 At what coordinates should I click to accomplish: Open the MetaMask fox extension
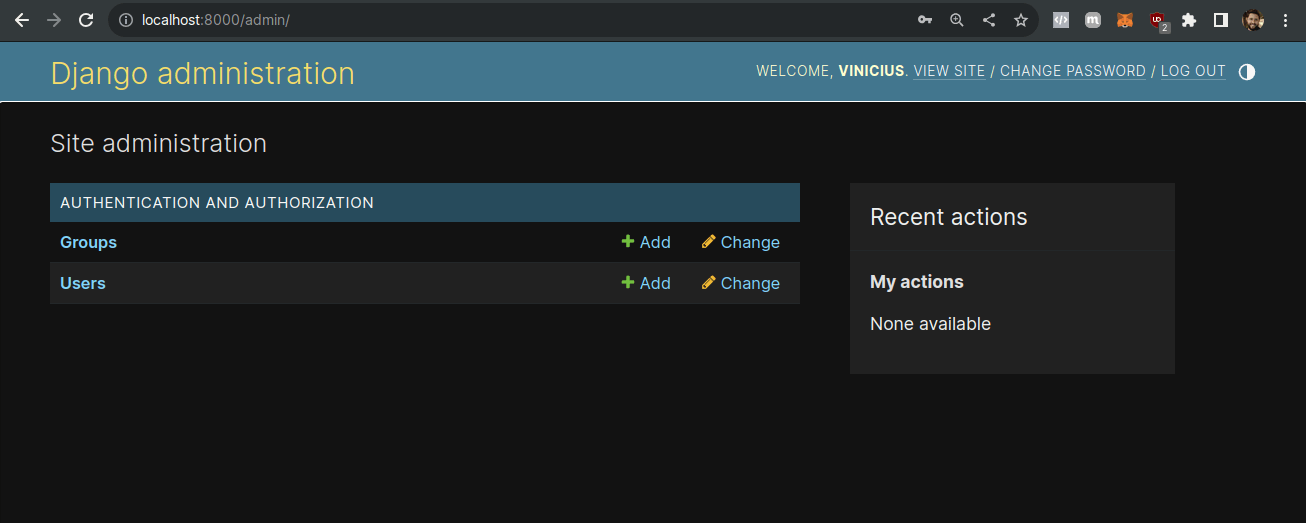coord(1125,20)
